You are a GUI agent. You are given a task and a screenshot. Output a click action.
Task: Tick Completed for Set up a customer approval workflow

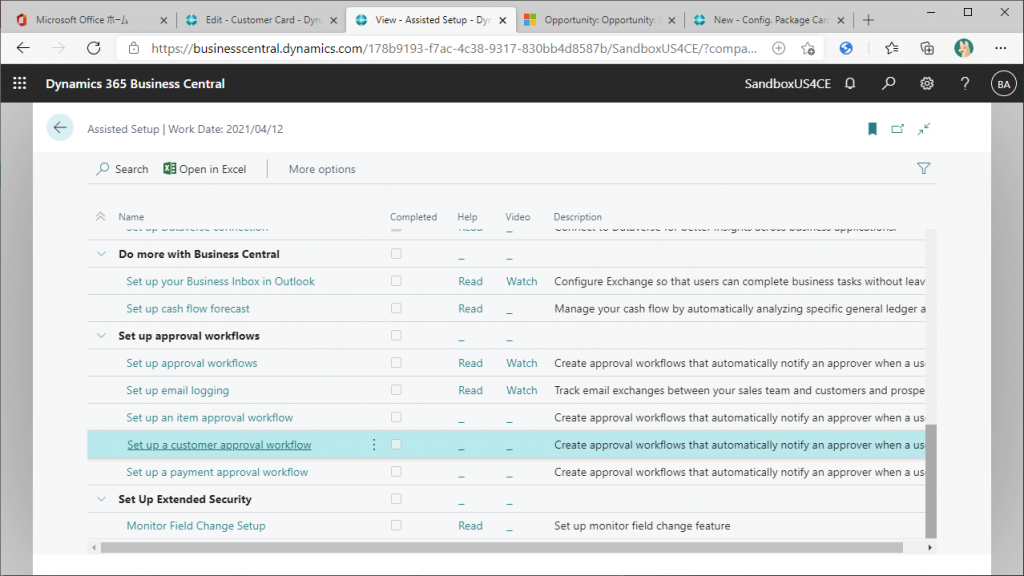click(396, 444)
